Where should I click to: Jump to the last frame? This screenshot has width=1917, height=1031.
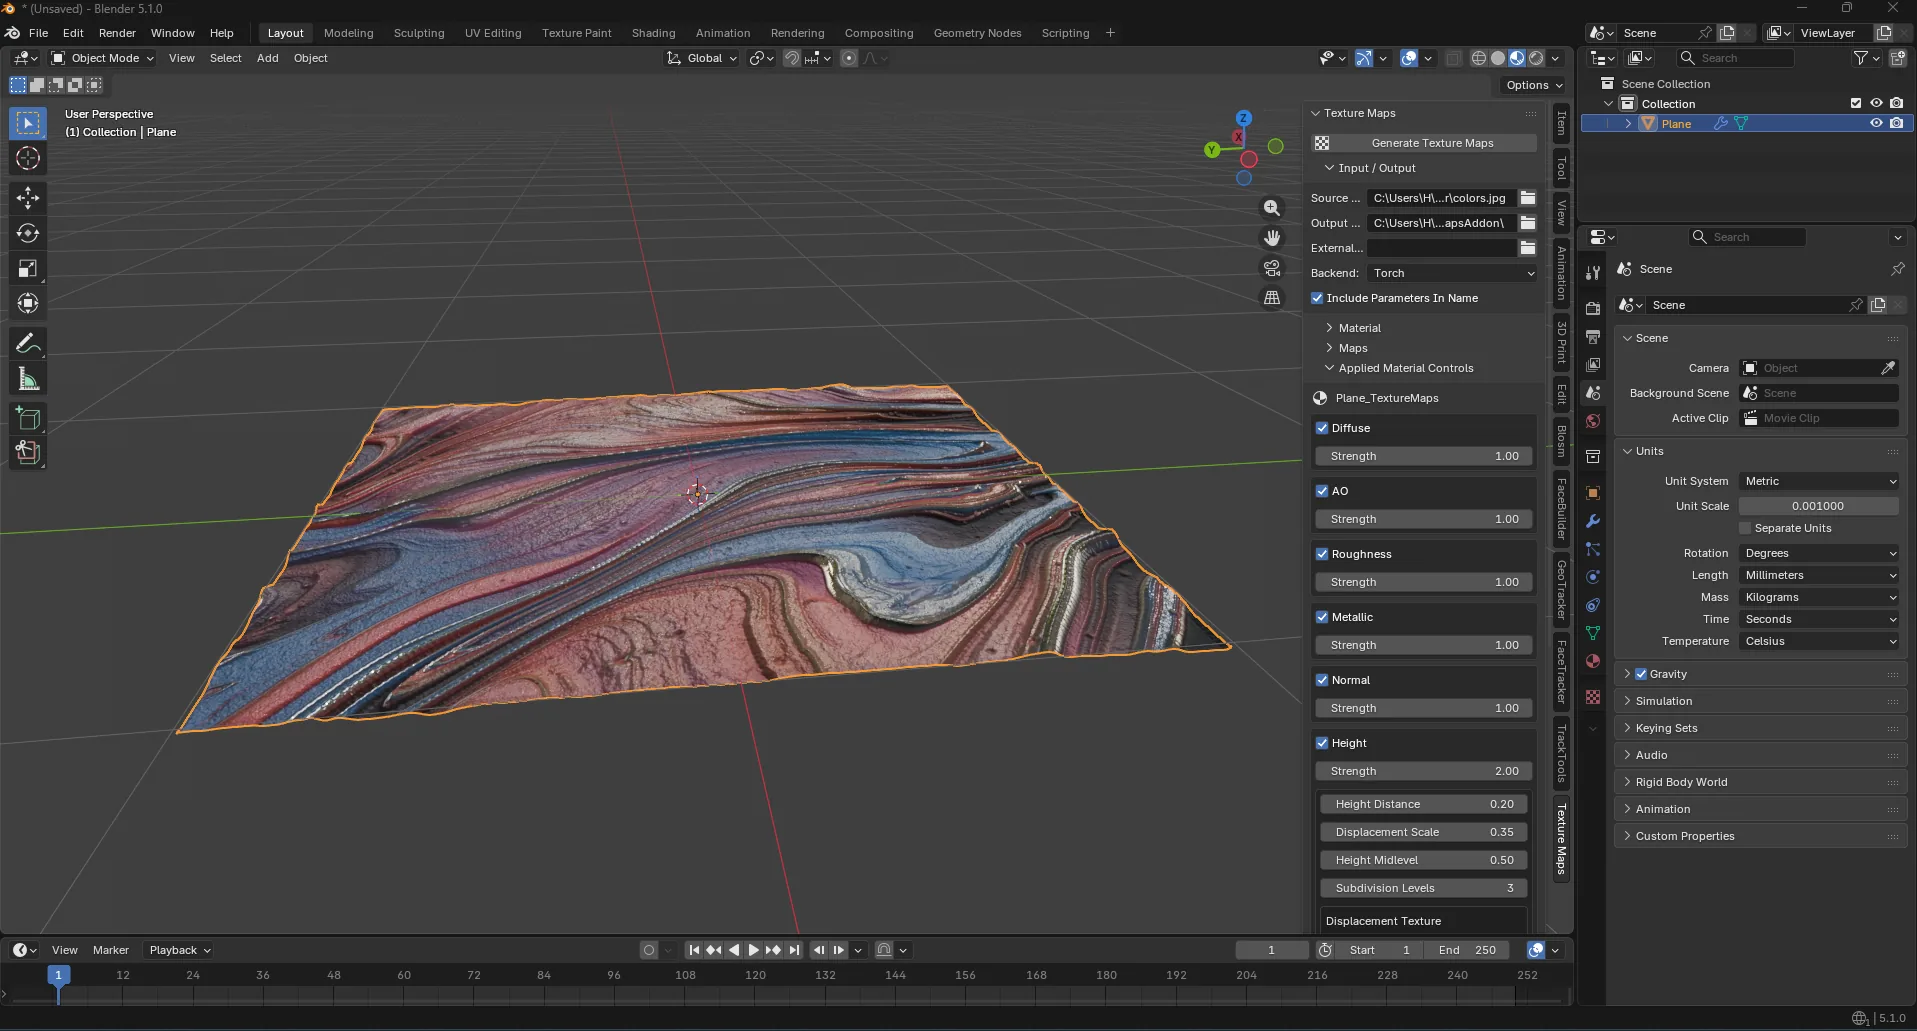tap(794, 950)
